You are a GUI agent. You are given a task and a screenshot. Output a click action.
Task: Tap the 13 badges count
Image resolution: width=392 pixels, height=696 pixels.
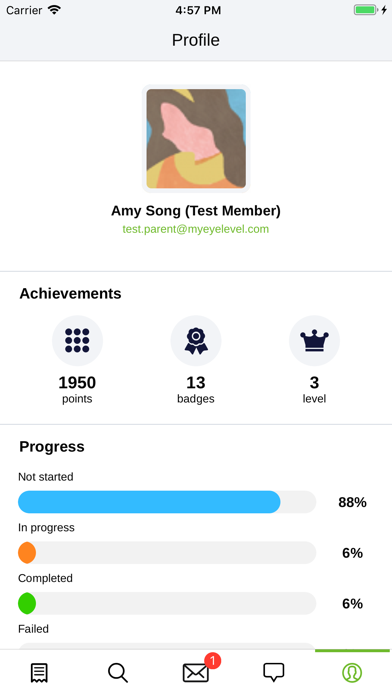[x=196, y=383]
